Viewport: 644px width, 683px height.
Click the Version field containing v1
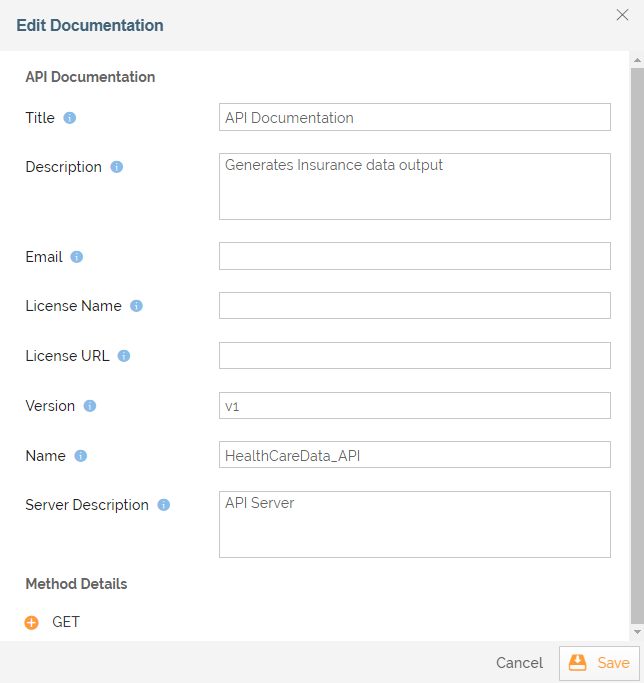click(x=414, y=405)
